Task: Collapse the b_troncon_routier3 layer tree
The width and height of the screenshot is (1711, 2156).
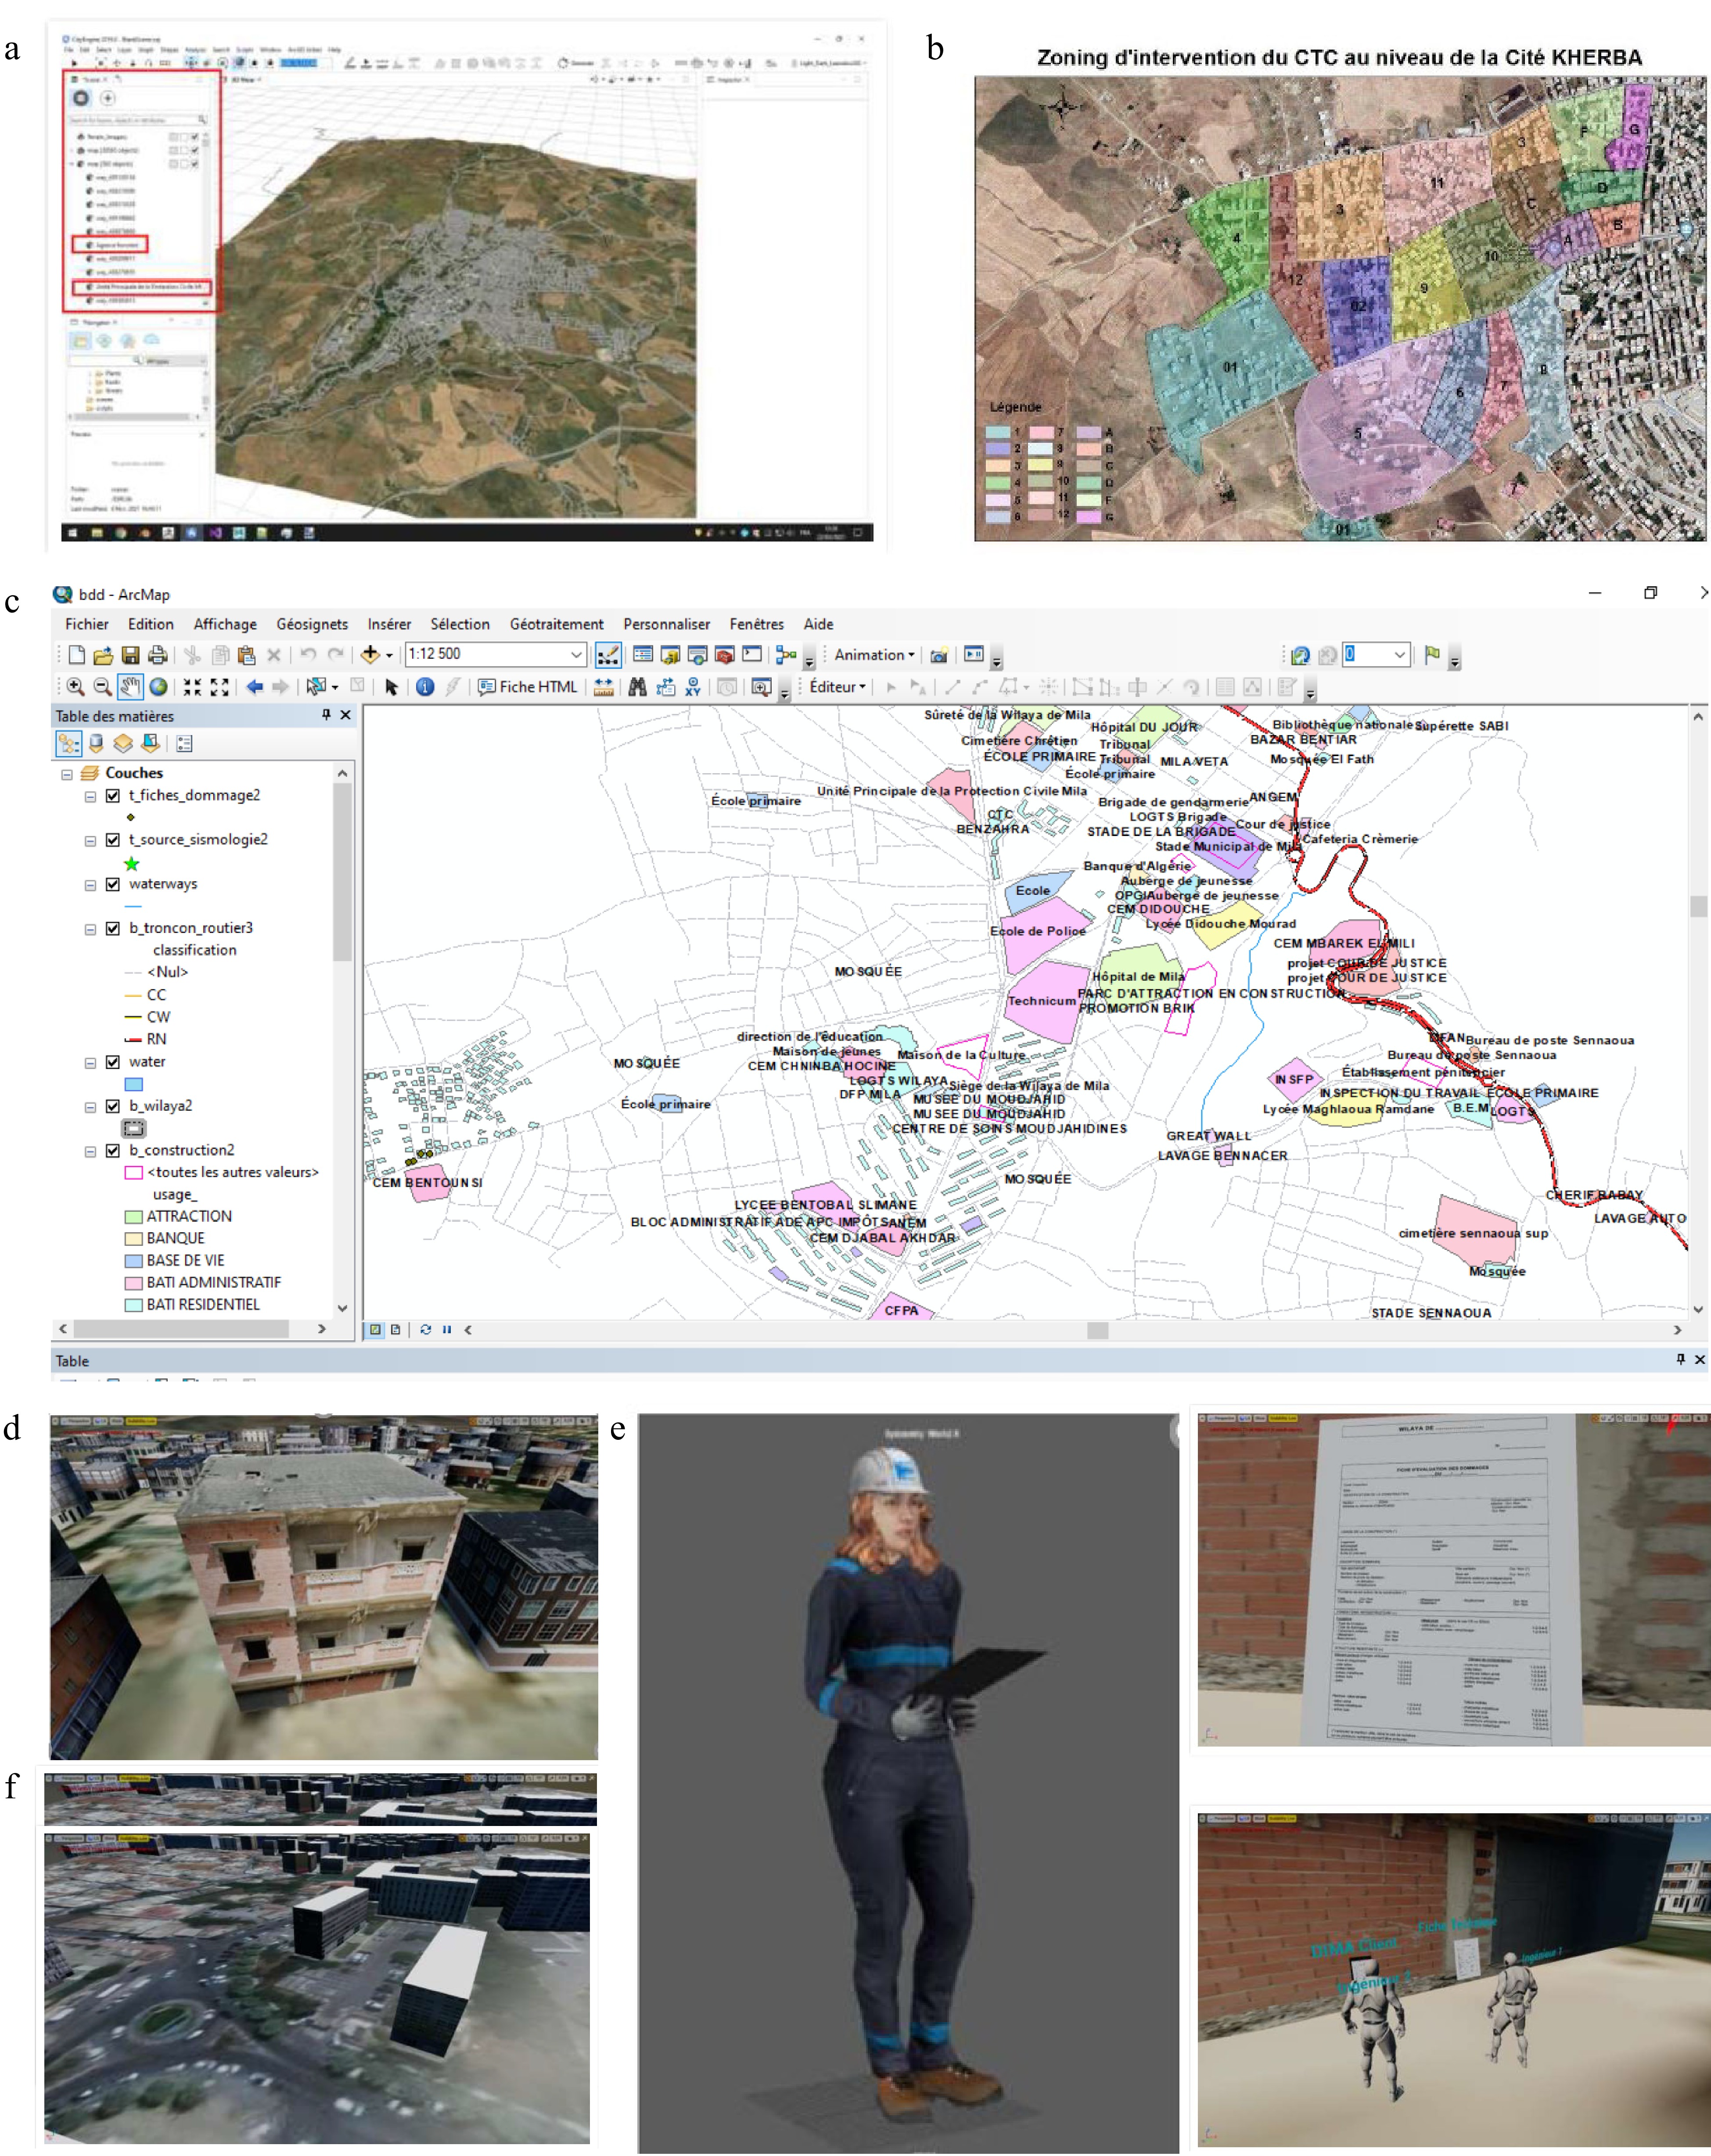Action: coord(90,929)
